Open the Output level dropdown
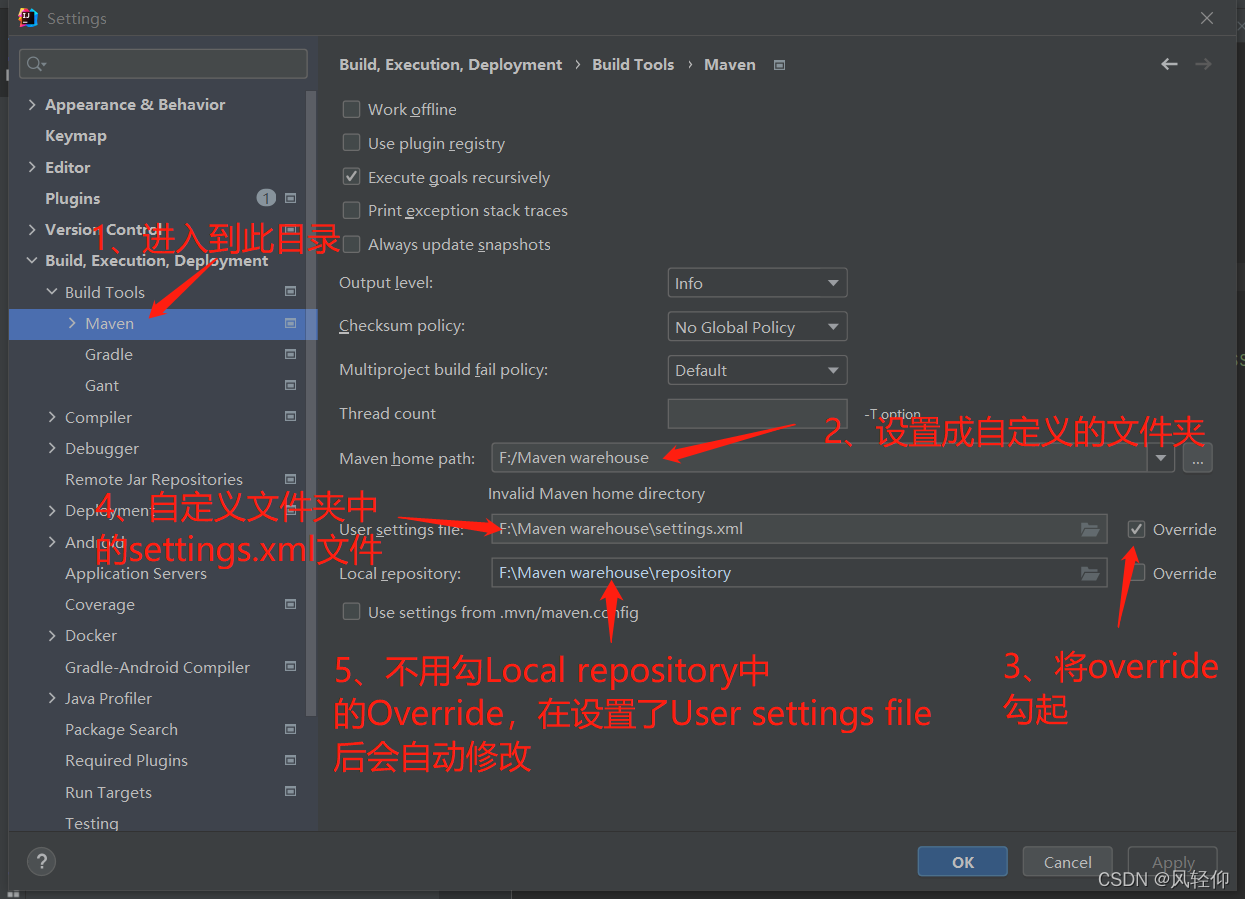1245x899 pixels. 757,283
